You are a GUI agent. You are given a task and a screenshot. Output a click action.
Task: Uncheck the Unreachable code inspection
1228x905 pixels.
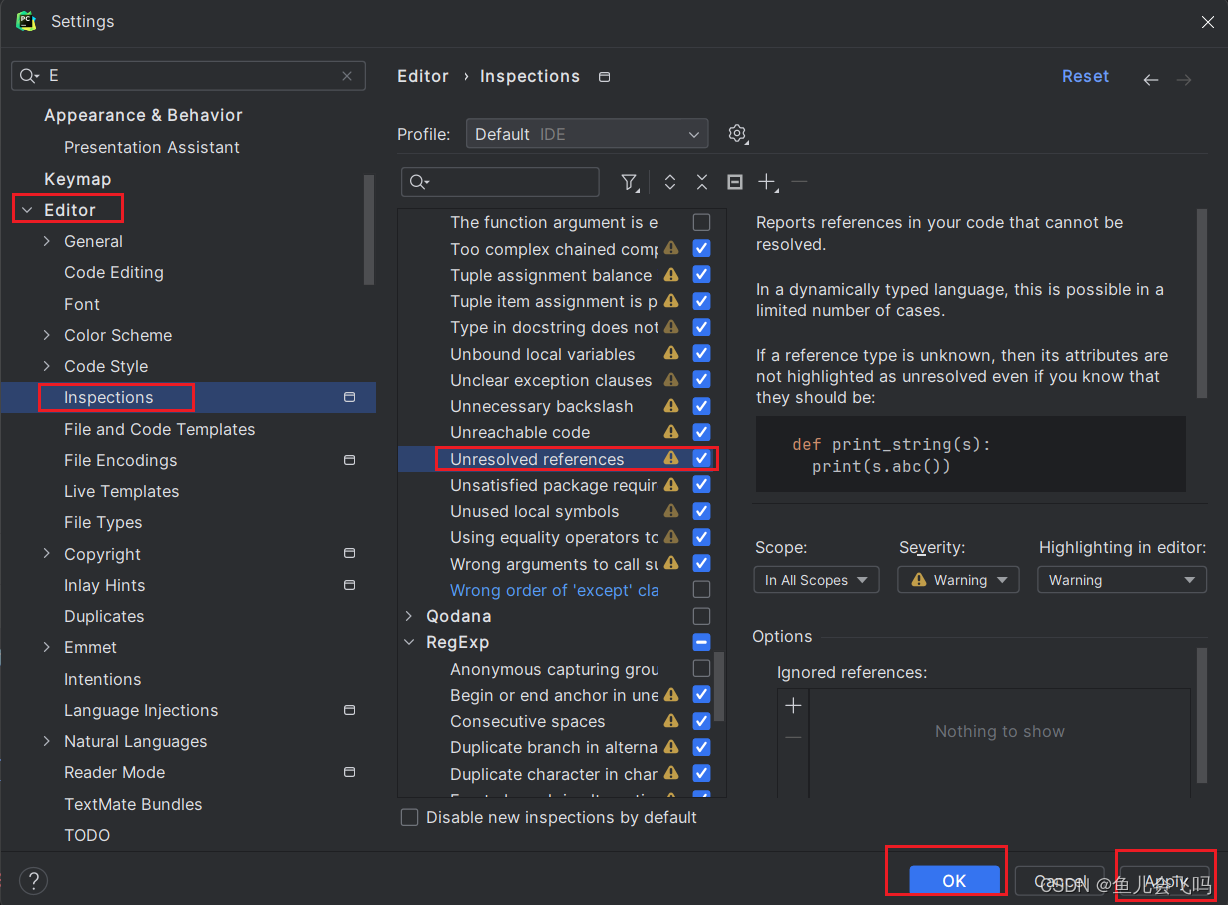[702, 432]
